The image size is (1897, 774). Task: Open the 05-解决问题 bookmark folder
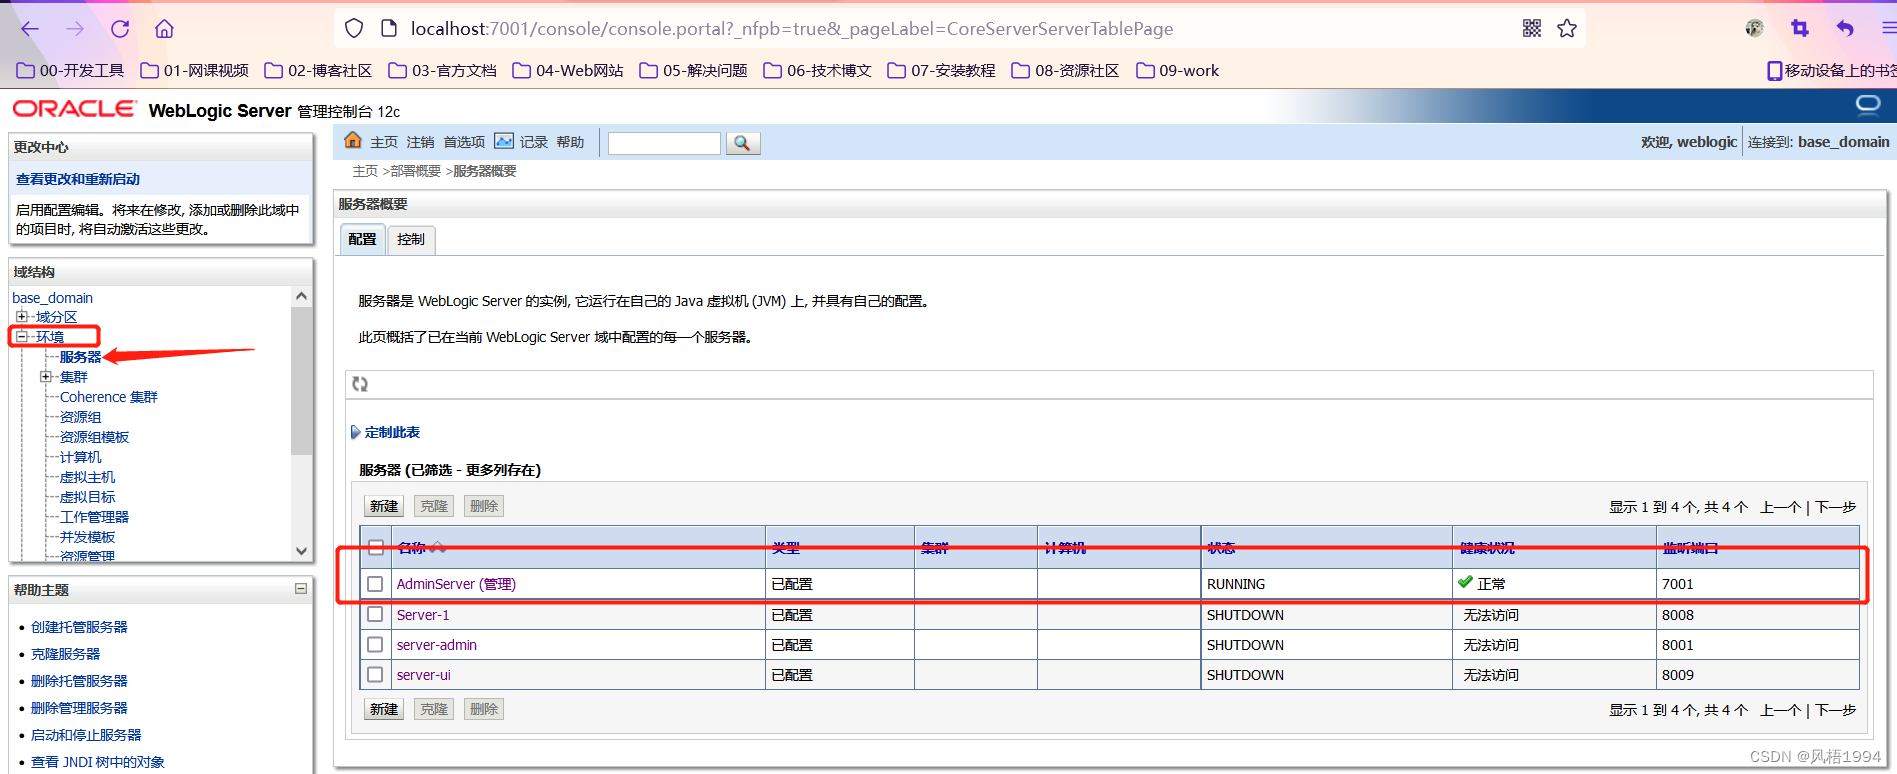[x=693, y=71]
